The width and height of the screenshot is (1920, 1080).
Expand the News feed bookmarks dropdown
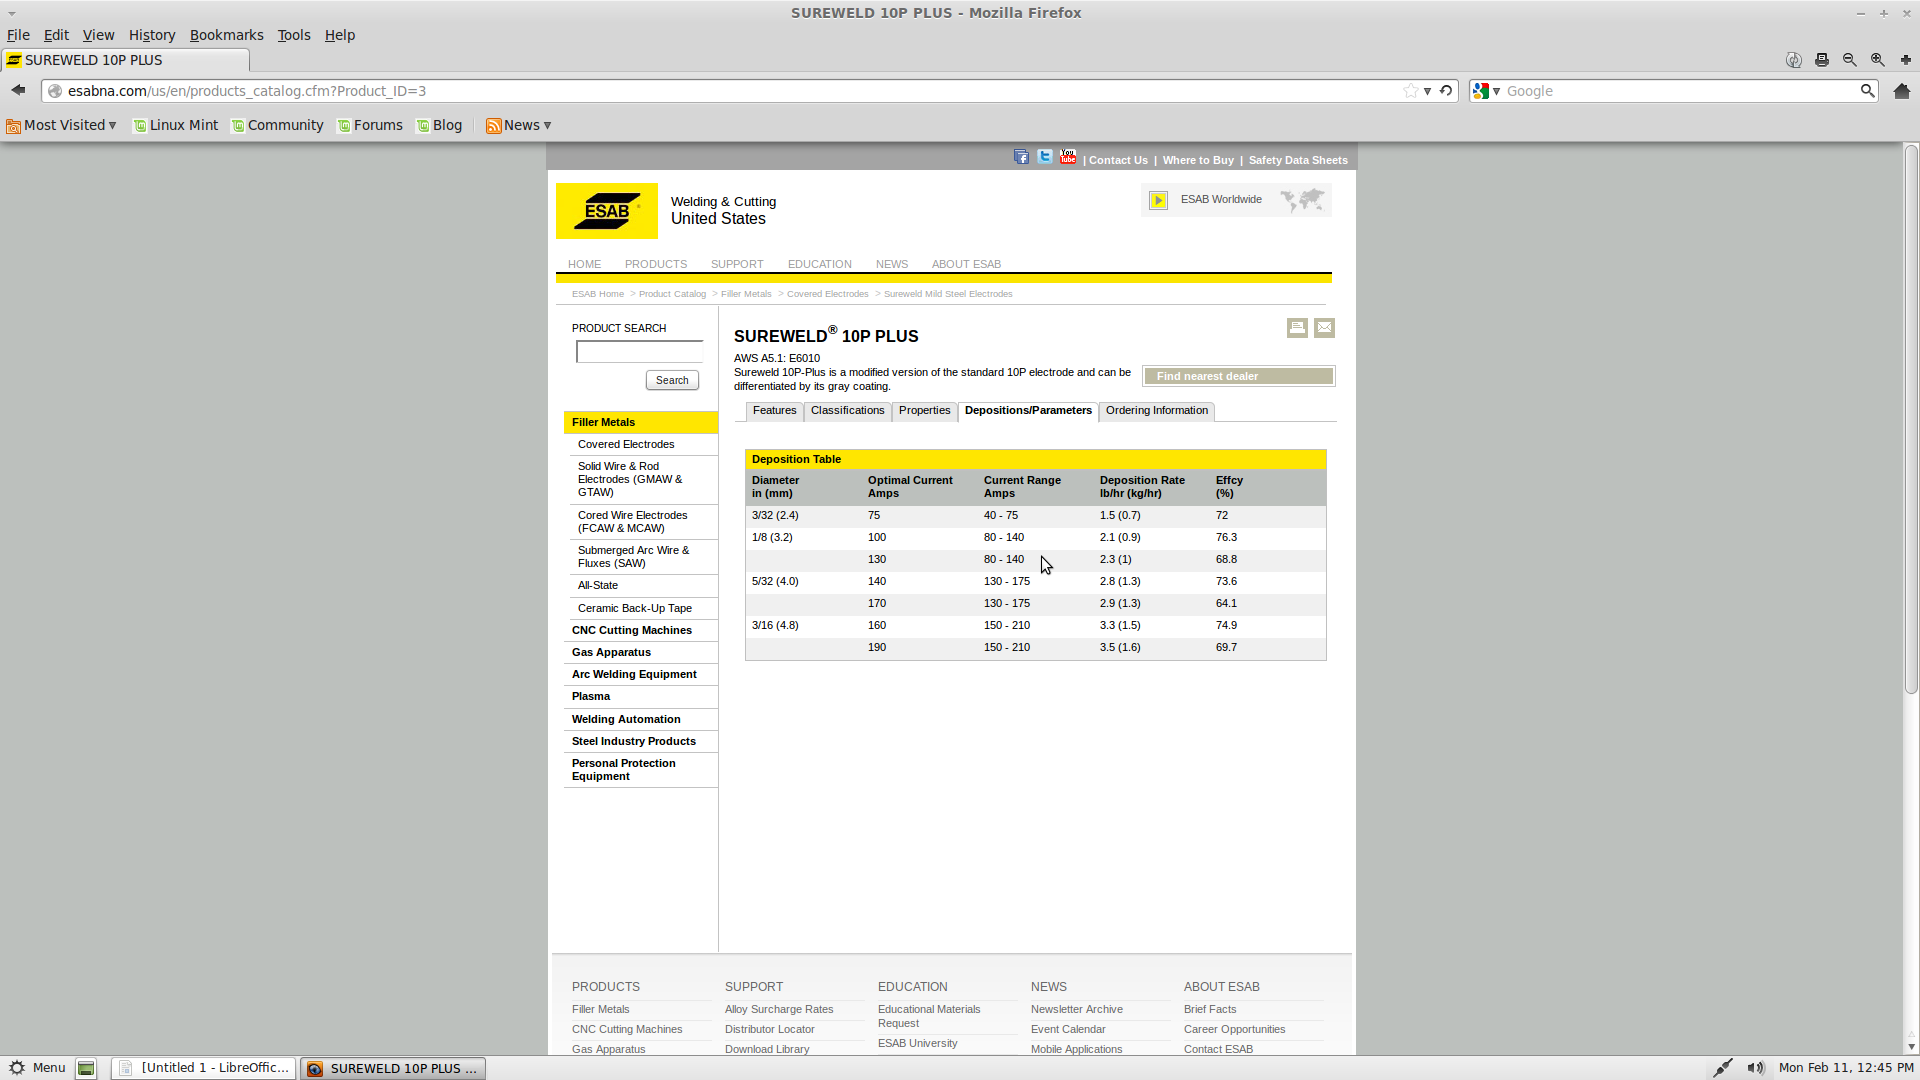tap(519, 125)
